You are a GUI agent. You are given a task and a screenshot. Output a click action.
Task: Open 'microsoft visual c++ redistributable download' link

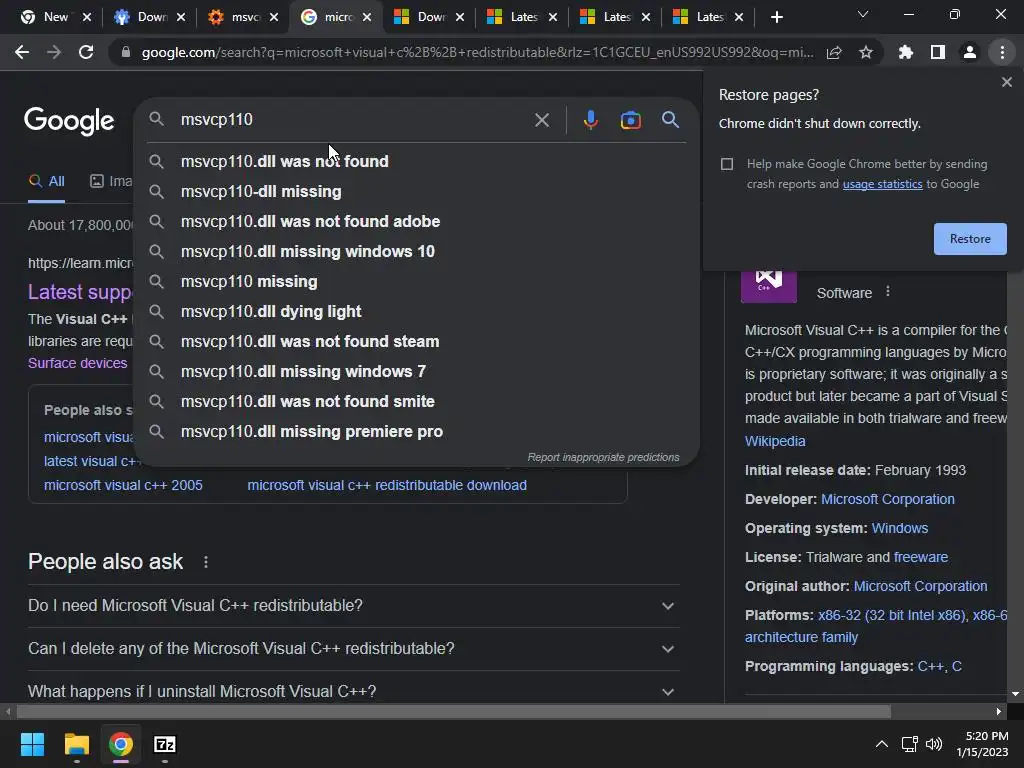pos(387,485)
